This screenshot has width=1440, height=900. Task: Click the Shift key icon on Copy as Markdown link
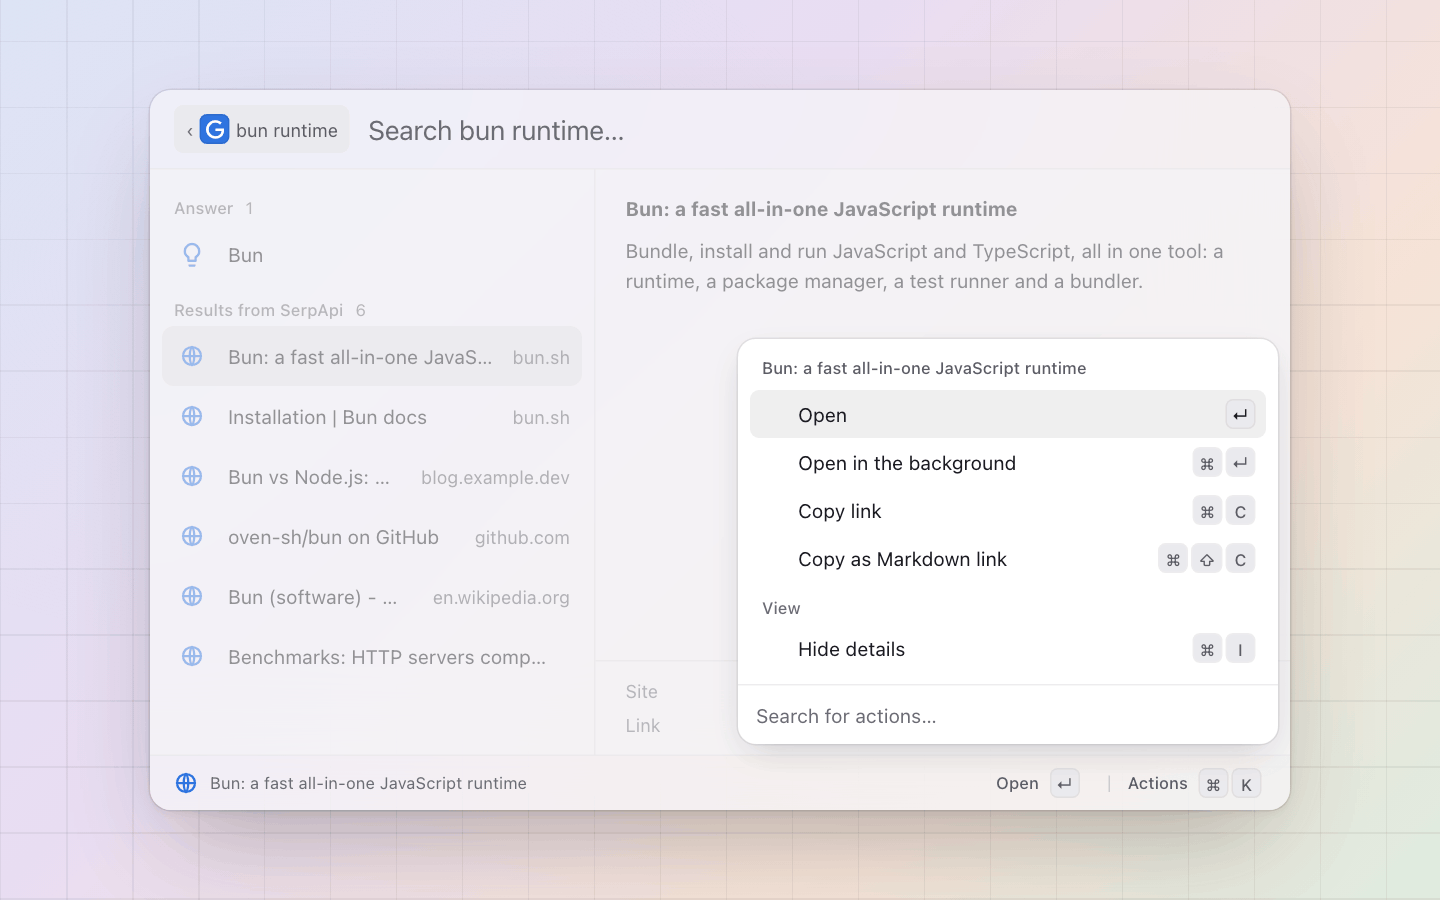(1207, 559)
